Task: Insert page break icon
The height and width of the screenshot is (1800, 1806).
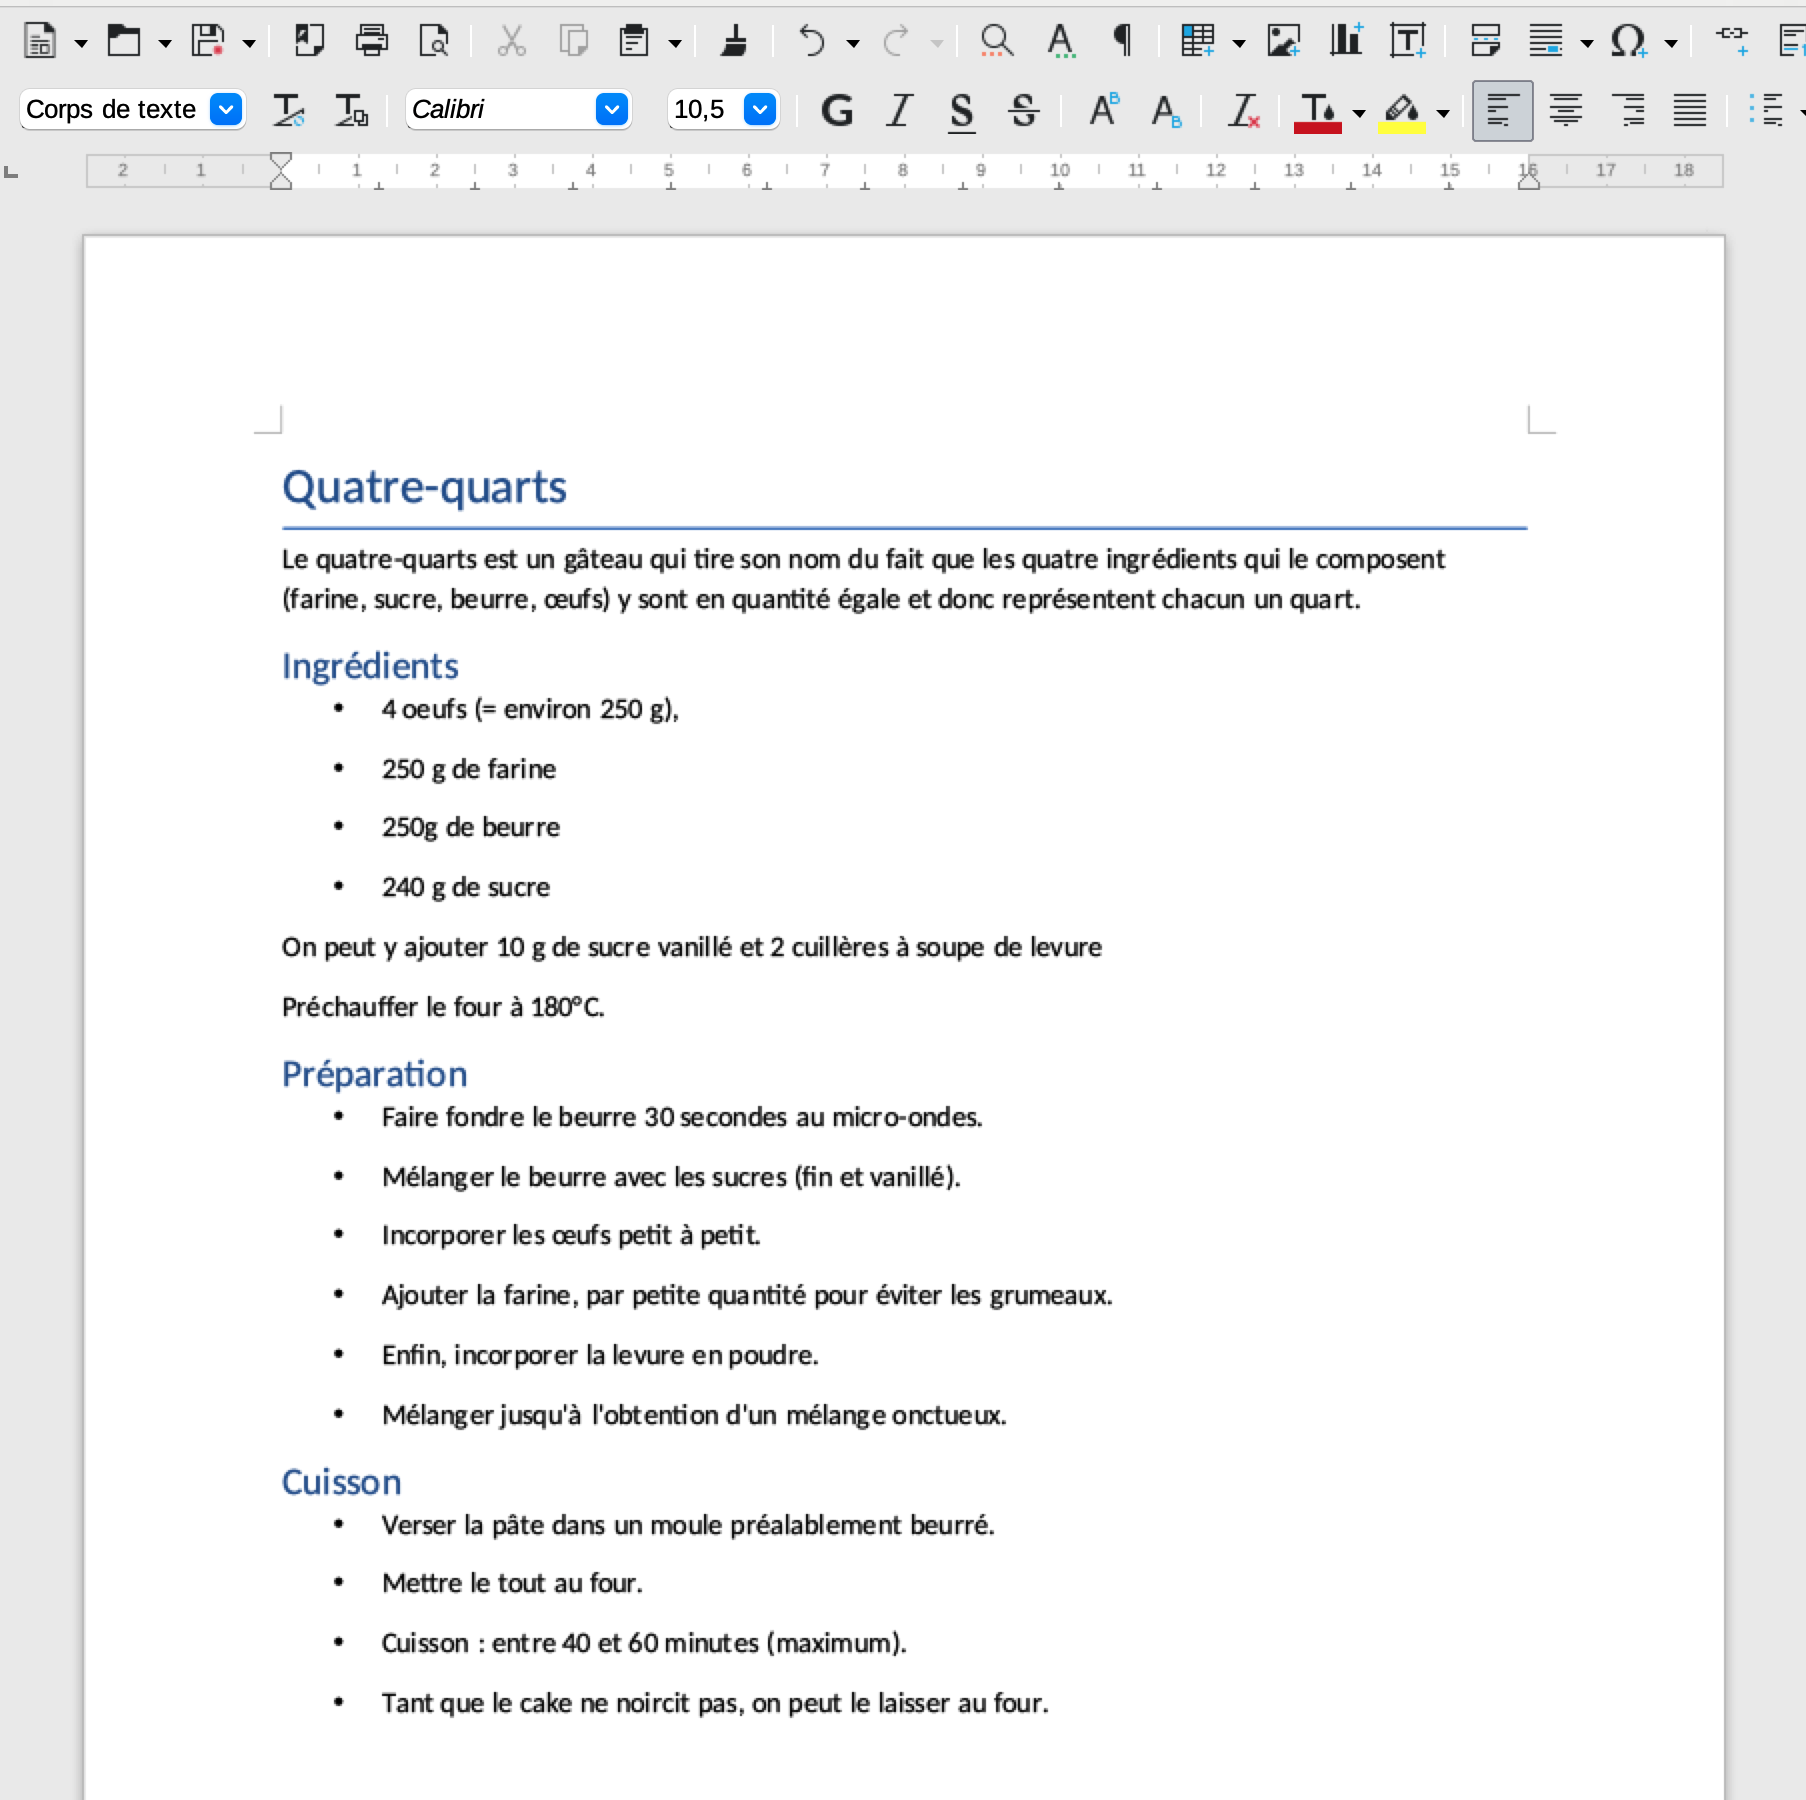Action: [1486, 41]
